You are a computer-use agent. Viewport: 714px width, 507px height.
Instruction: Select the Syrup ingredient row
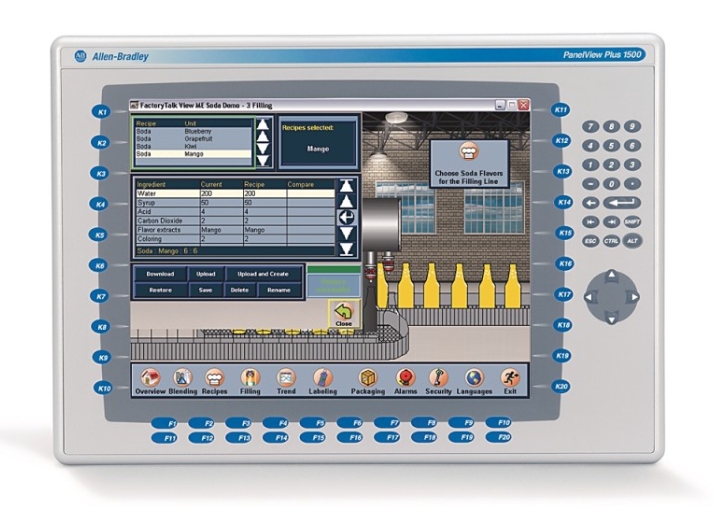tap(235, 203)
